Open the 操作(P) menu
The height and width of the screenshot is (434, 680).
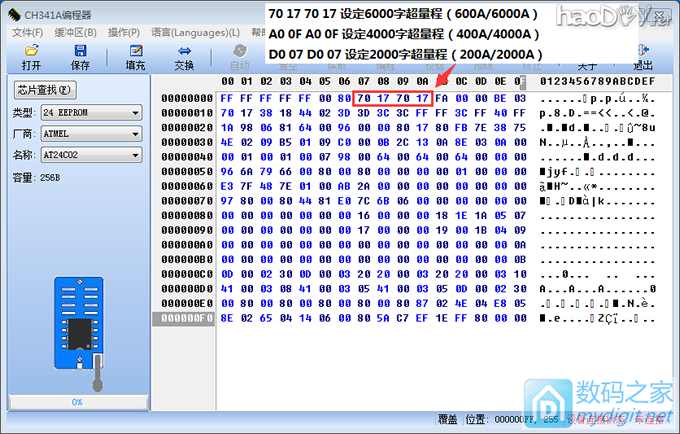tap(124, 32)
